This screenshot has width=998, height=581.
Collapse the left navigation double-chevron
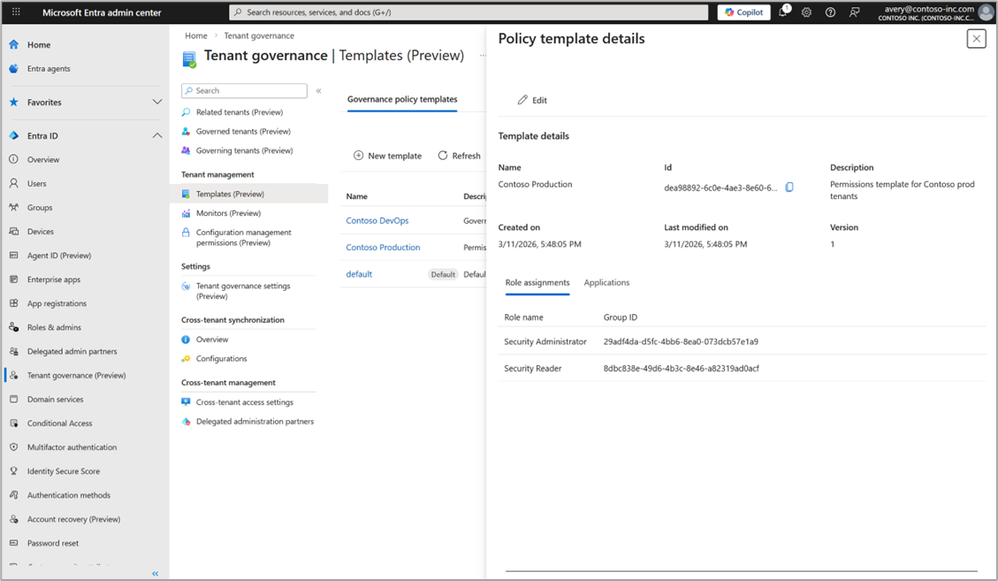click(155, 573)
